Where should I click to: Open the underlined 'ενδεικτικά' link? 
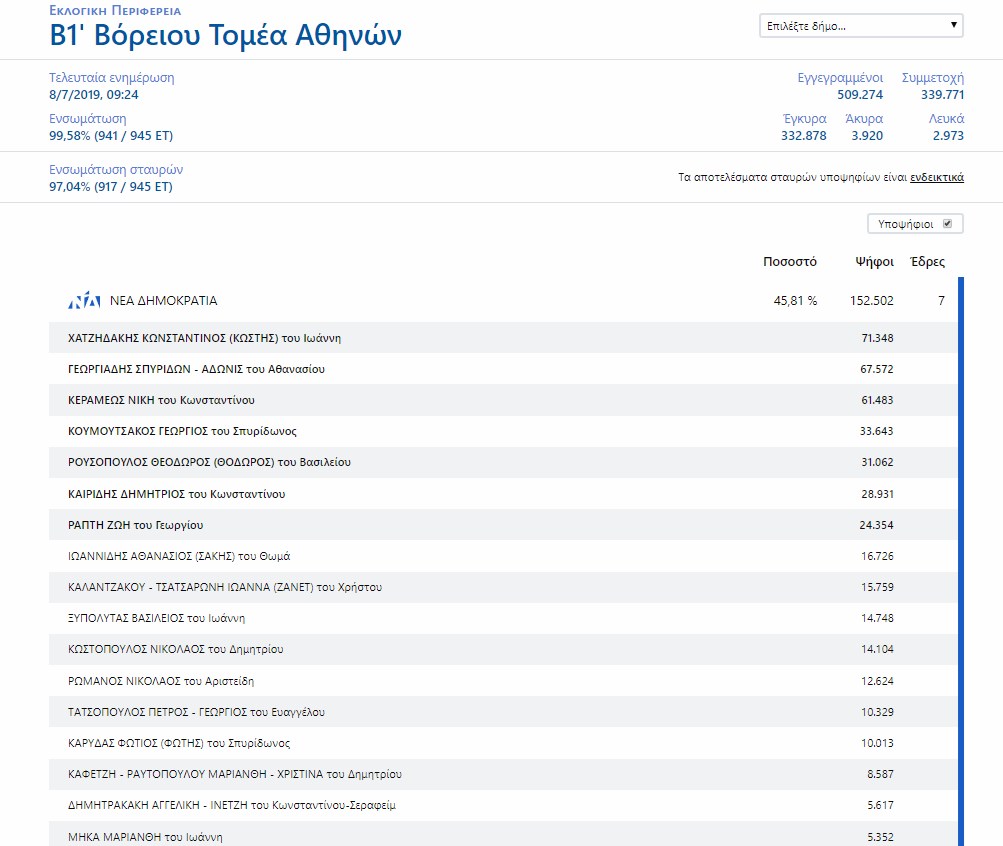click(x=936, y=177)
